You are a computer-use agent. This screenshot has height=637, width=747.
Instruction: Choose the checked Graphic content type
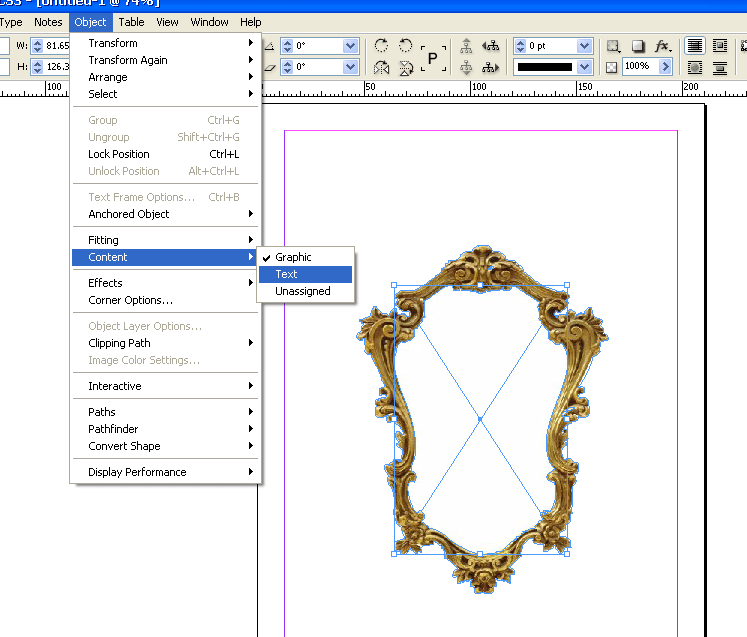[293, 257]
